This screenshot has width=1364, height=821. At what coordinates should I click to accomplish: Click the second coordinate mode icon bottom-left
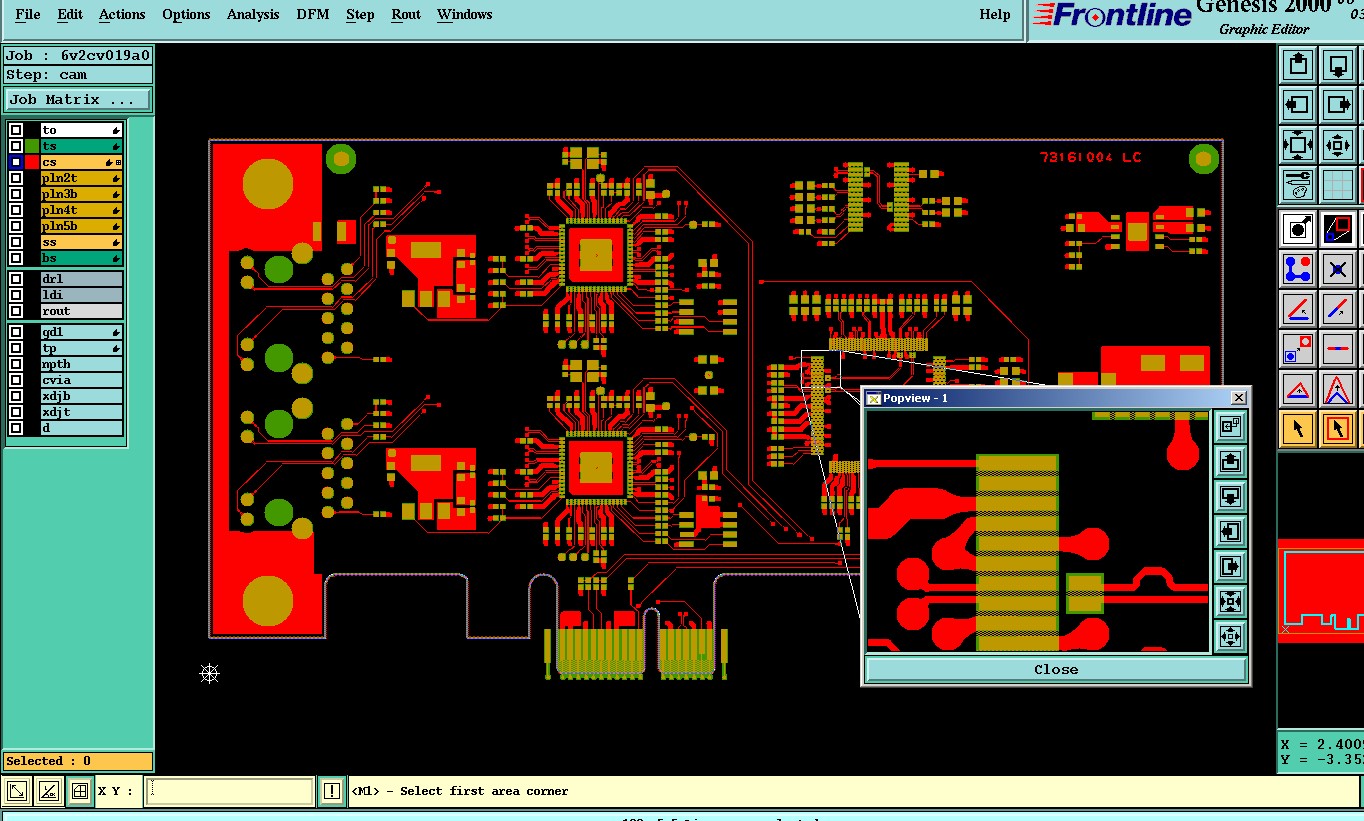(48, 792)
